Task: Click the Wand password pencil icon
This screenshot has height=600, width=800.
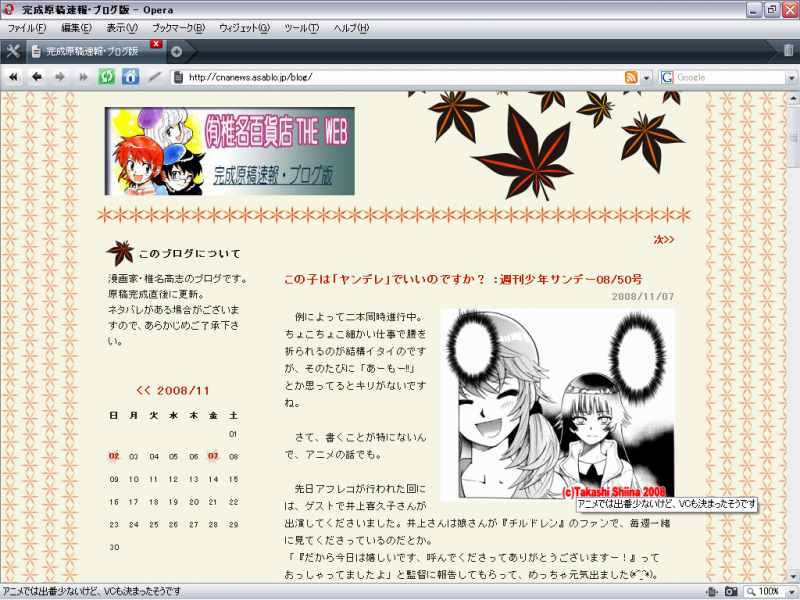Action: 154,77
